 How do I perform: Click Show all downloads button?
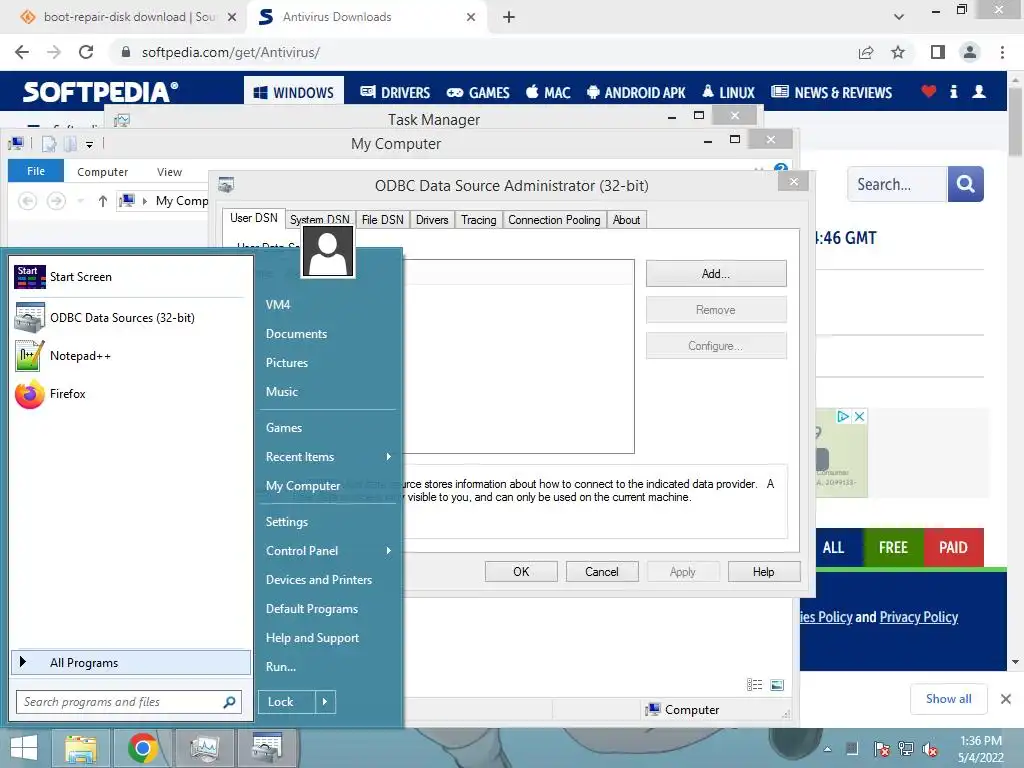click(948, 699)
